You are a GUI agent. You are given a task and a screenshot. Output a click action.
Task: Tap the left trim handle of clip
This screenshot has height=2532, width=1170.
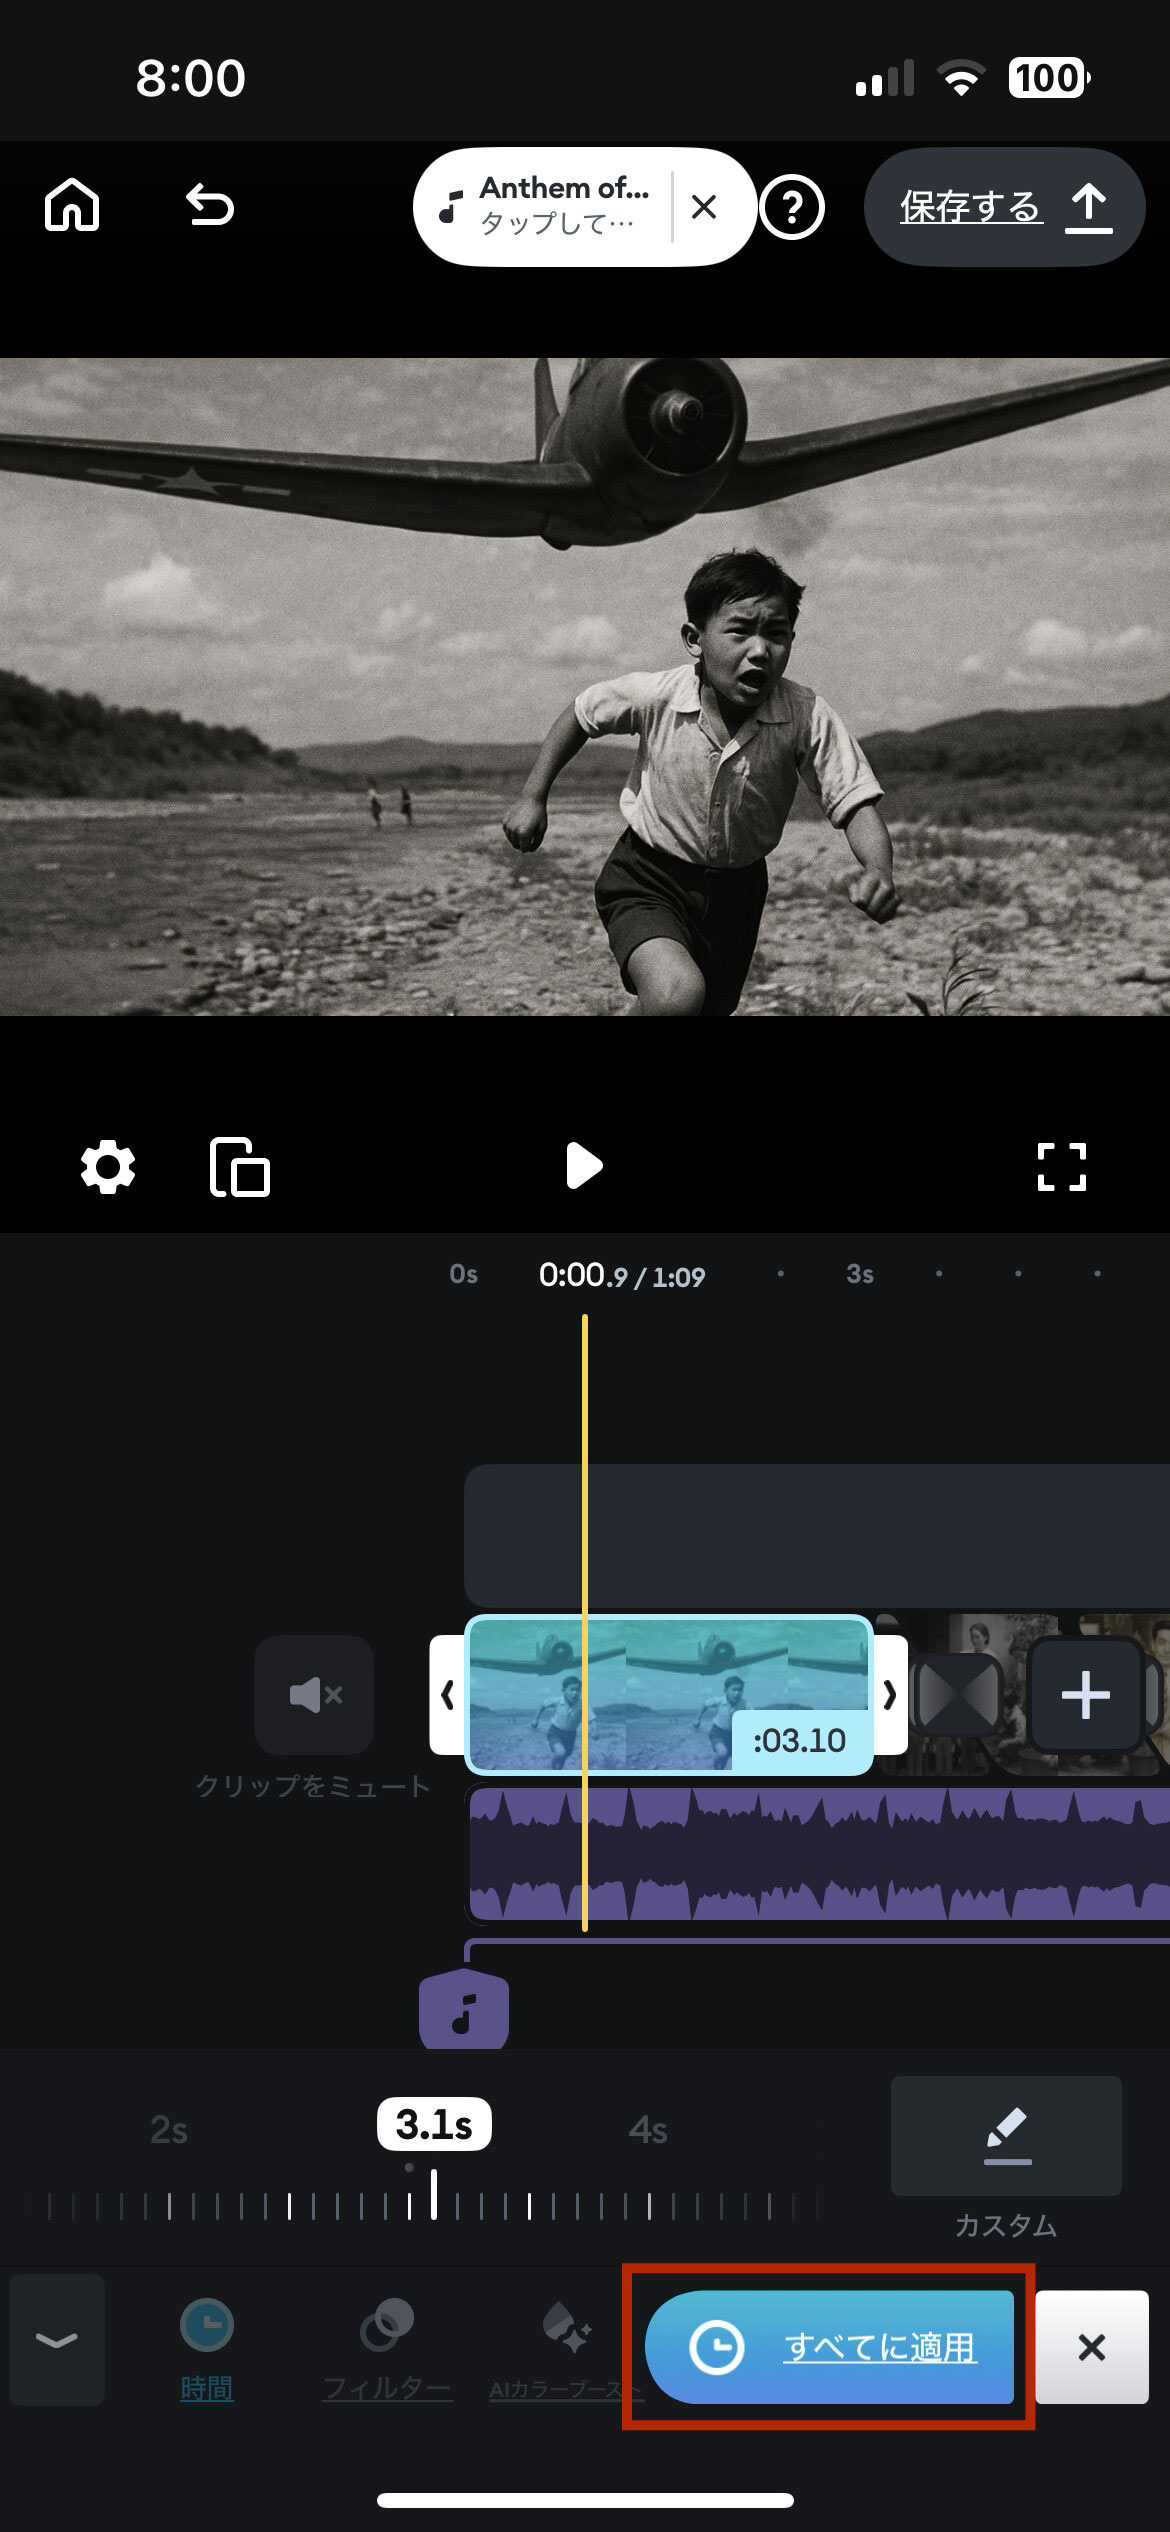[x=447, y=1695]
